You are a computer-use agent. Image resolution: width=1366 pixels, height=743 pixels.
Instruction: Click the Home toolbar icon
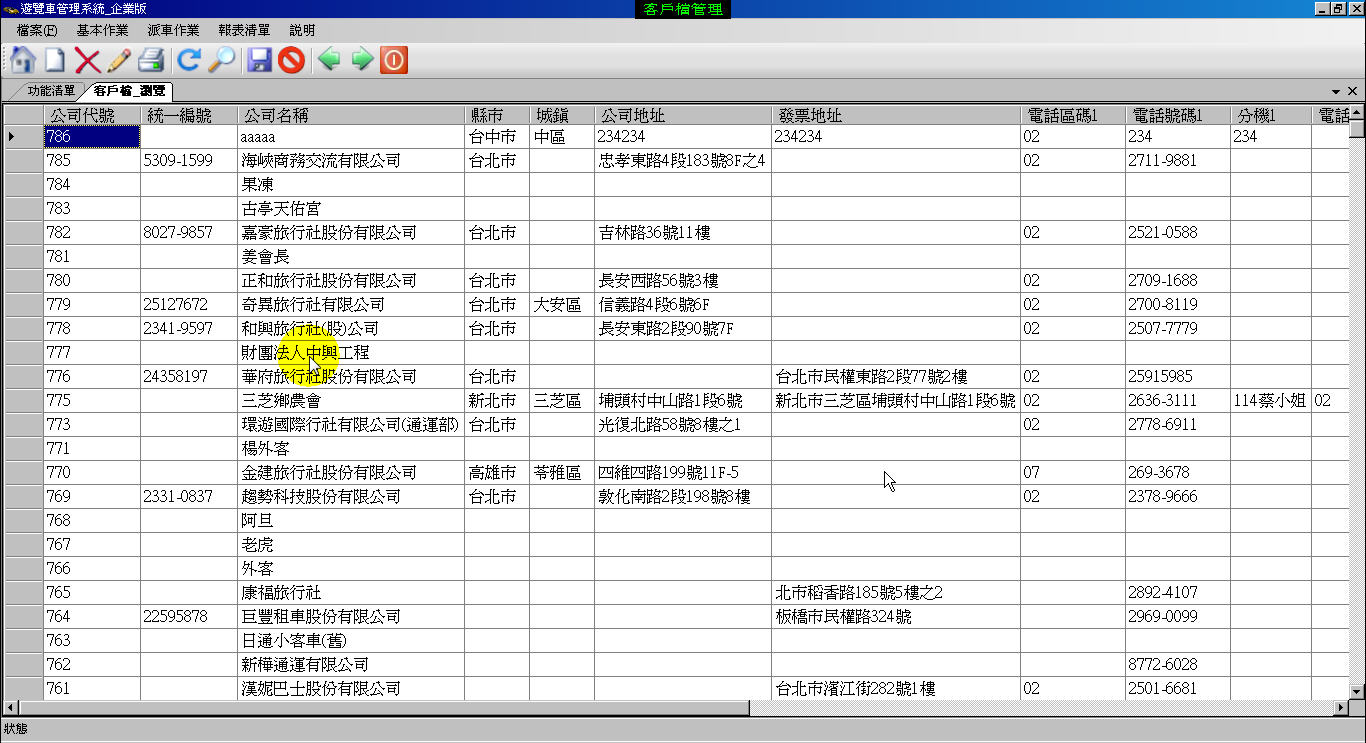coord(23,60)
